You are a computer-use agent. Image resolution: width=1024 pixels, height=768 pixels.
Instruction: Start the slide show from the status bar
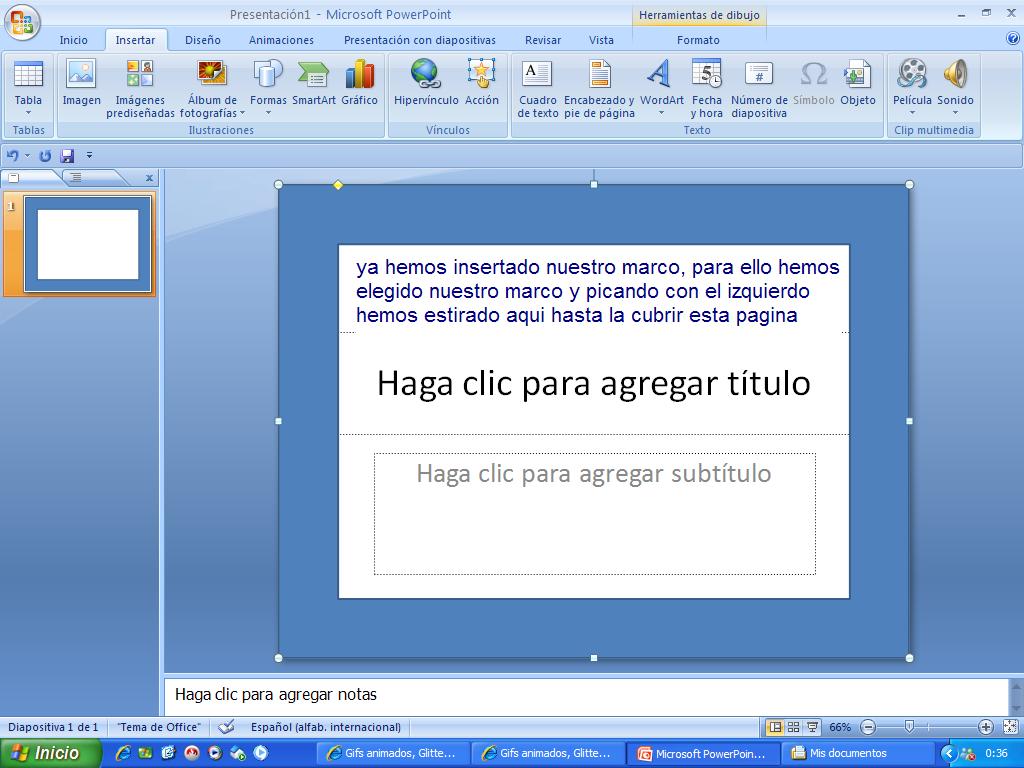[x=812, y=727]
